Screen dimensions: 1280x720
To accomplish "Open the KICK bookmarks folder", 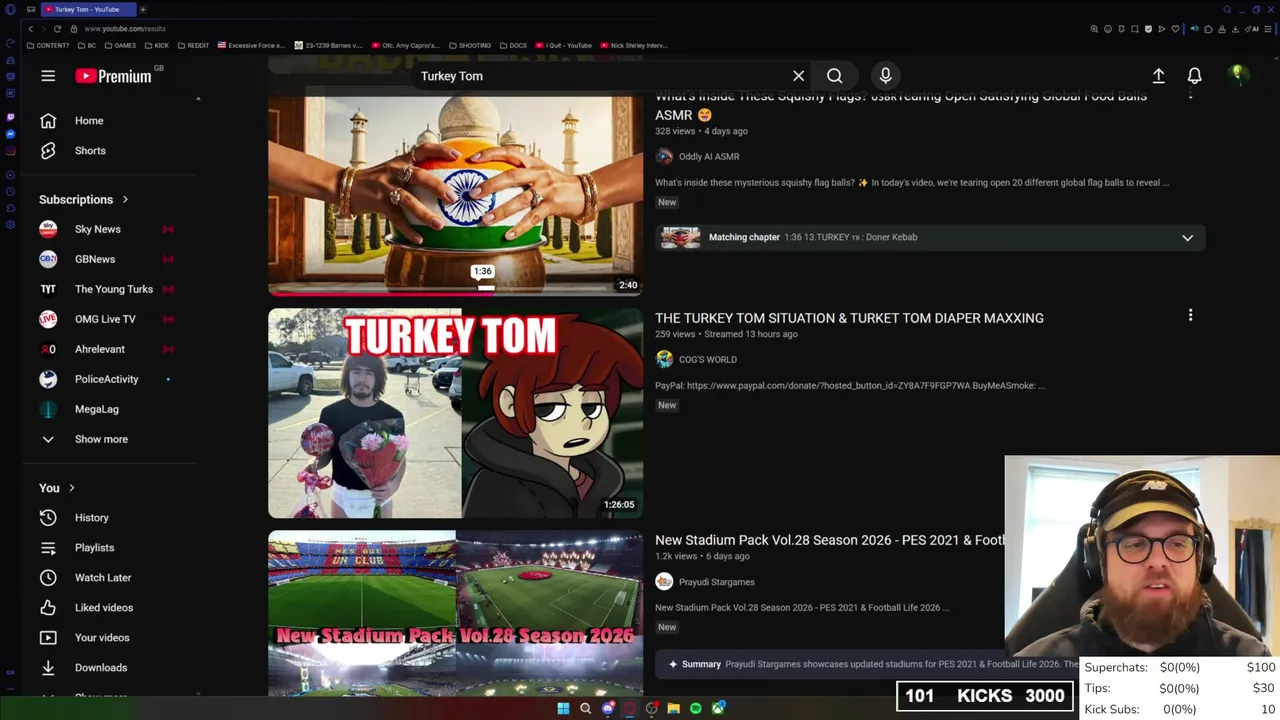I will click(x=157, y=45).
